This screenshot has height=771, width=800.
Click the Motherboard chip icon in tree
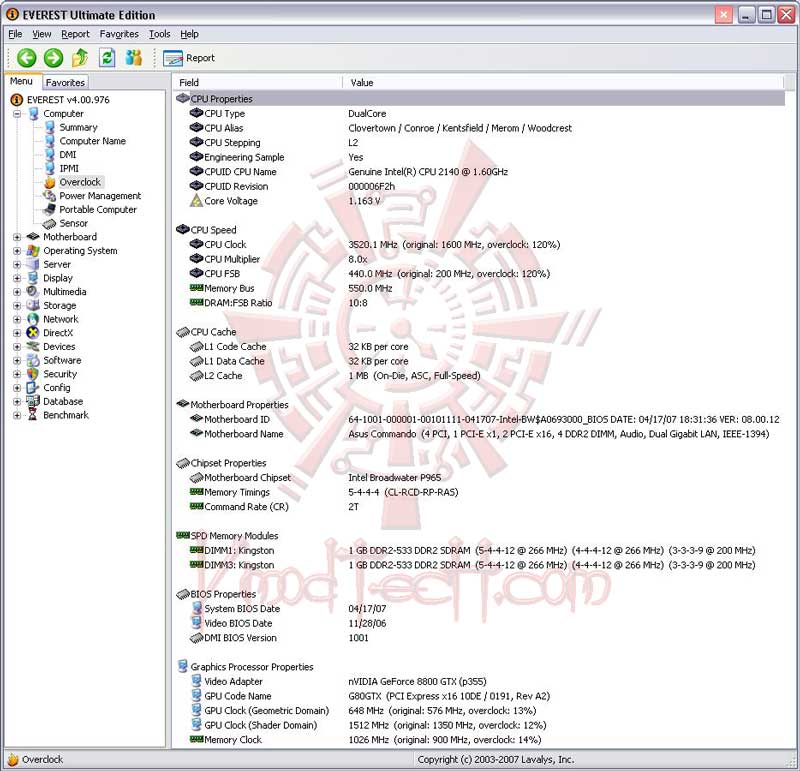point(33,237)
